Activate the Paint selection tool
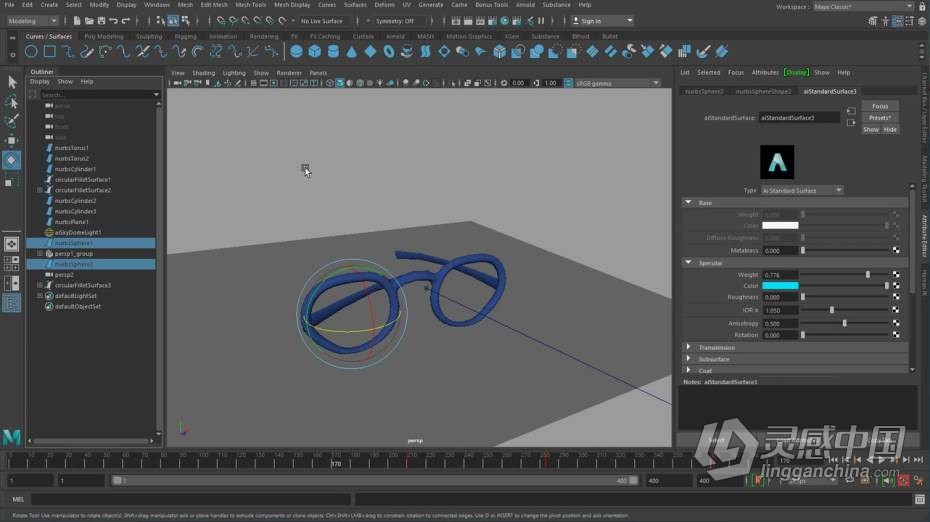Image resolution: width=930 pixels, height=522 pixels. (11, 122)
